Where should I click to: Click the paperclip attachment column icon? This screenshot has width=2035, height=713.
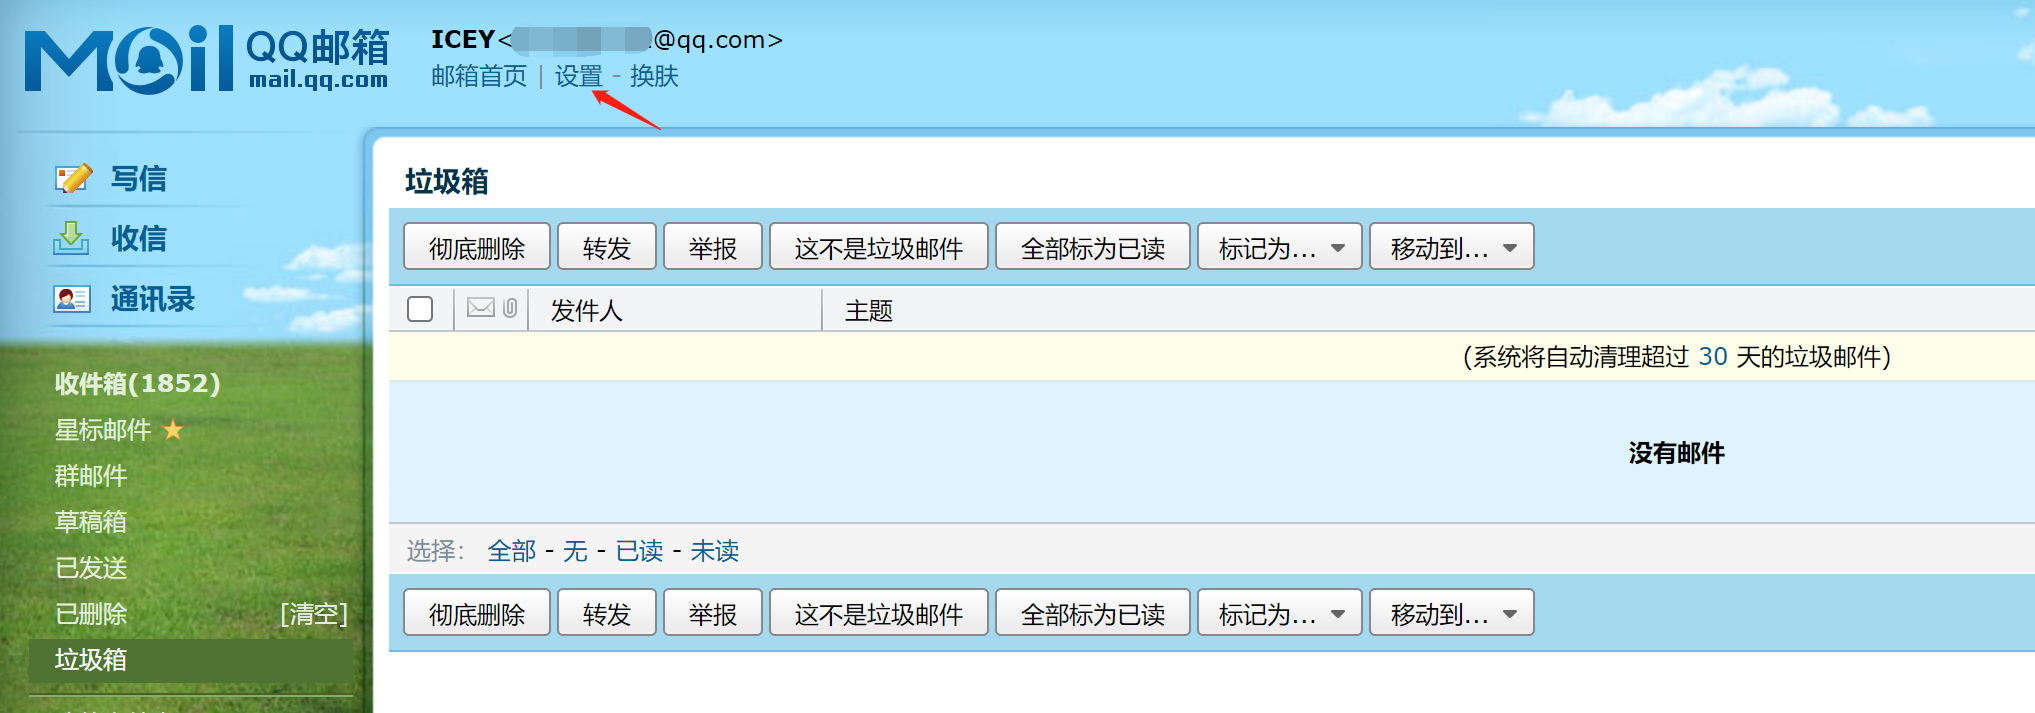pyautogui.click(x=510, y=308)
